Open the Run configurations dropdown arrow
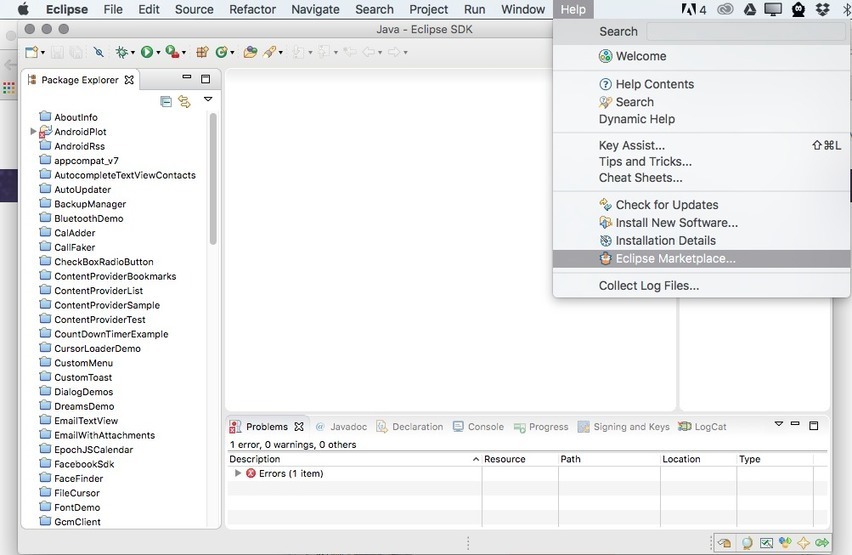This screenshot has height=555, width=852. click(158, 53)
